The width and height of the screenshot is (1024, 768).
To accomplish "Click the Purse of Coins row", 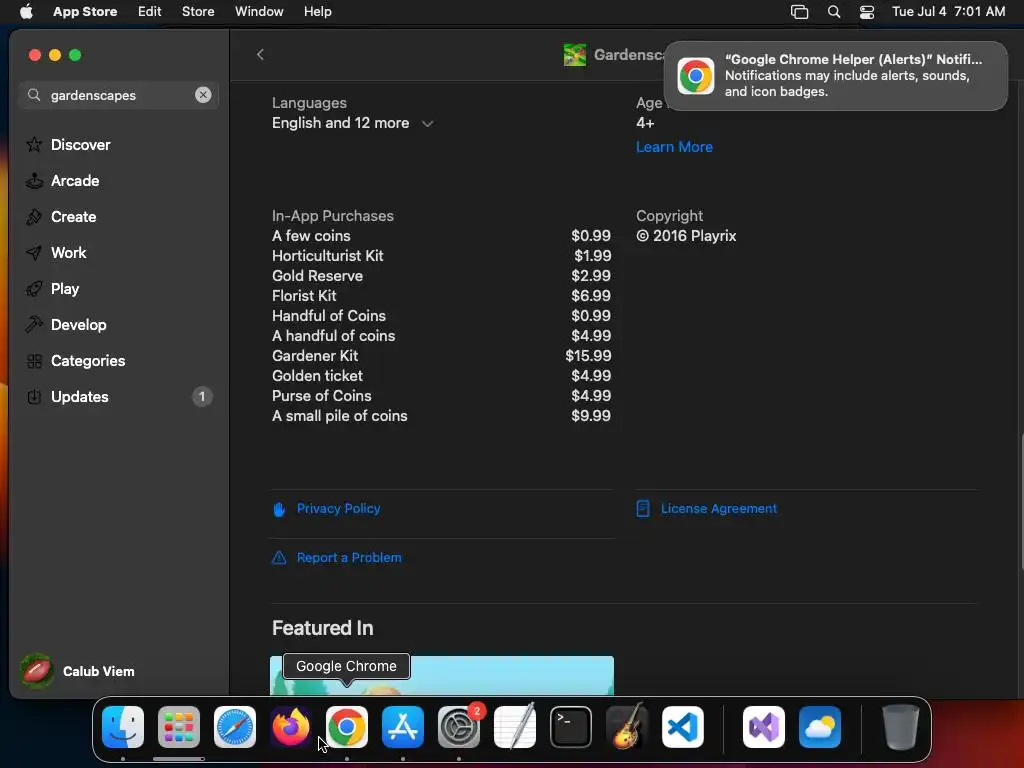I will [441, 396].
